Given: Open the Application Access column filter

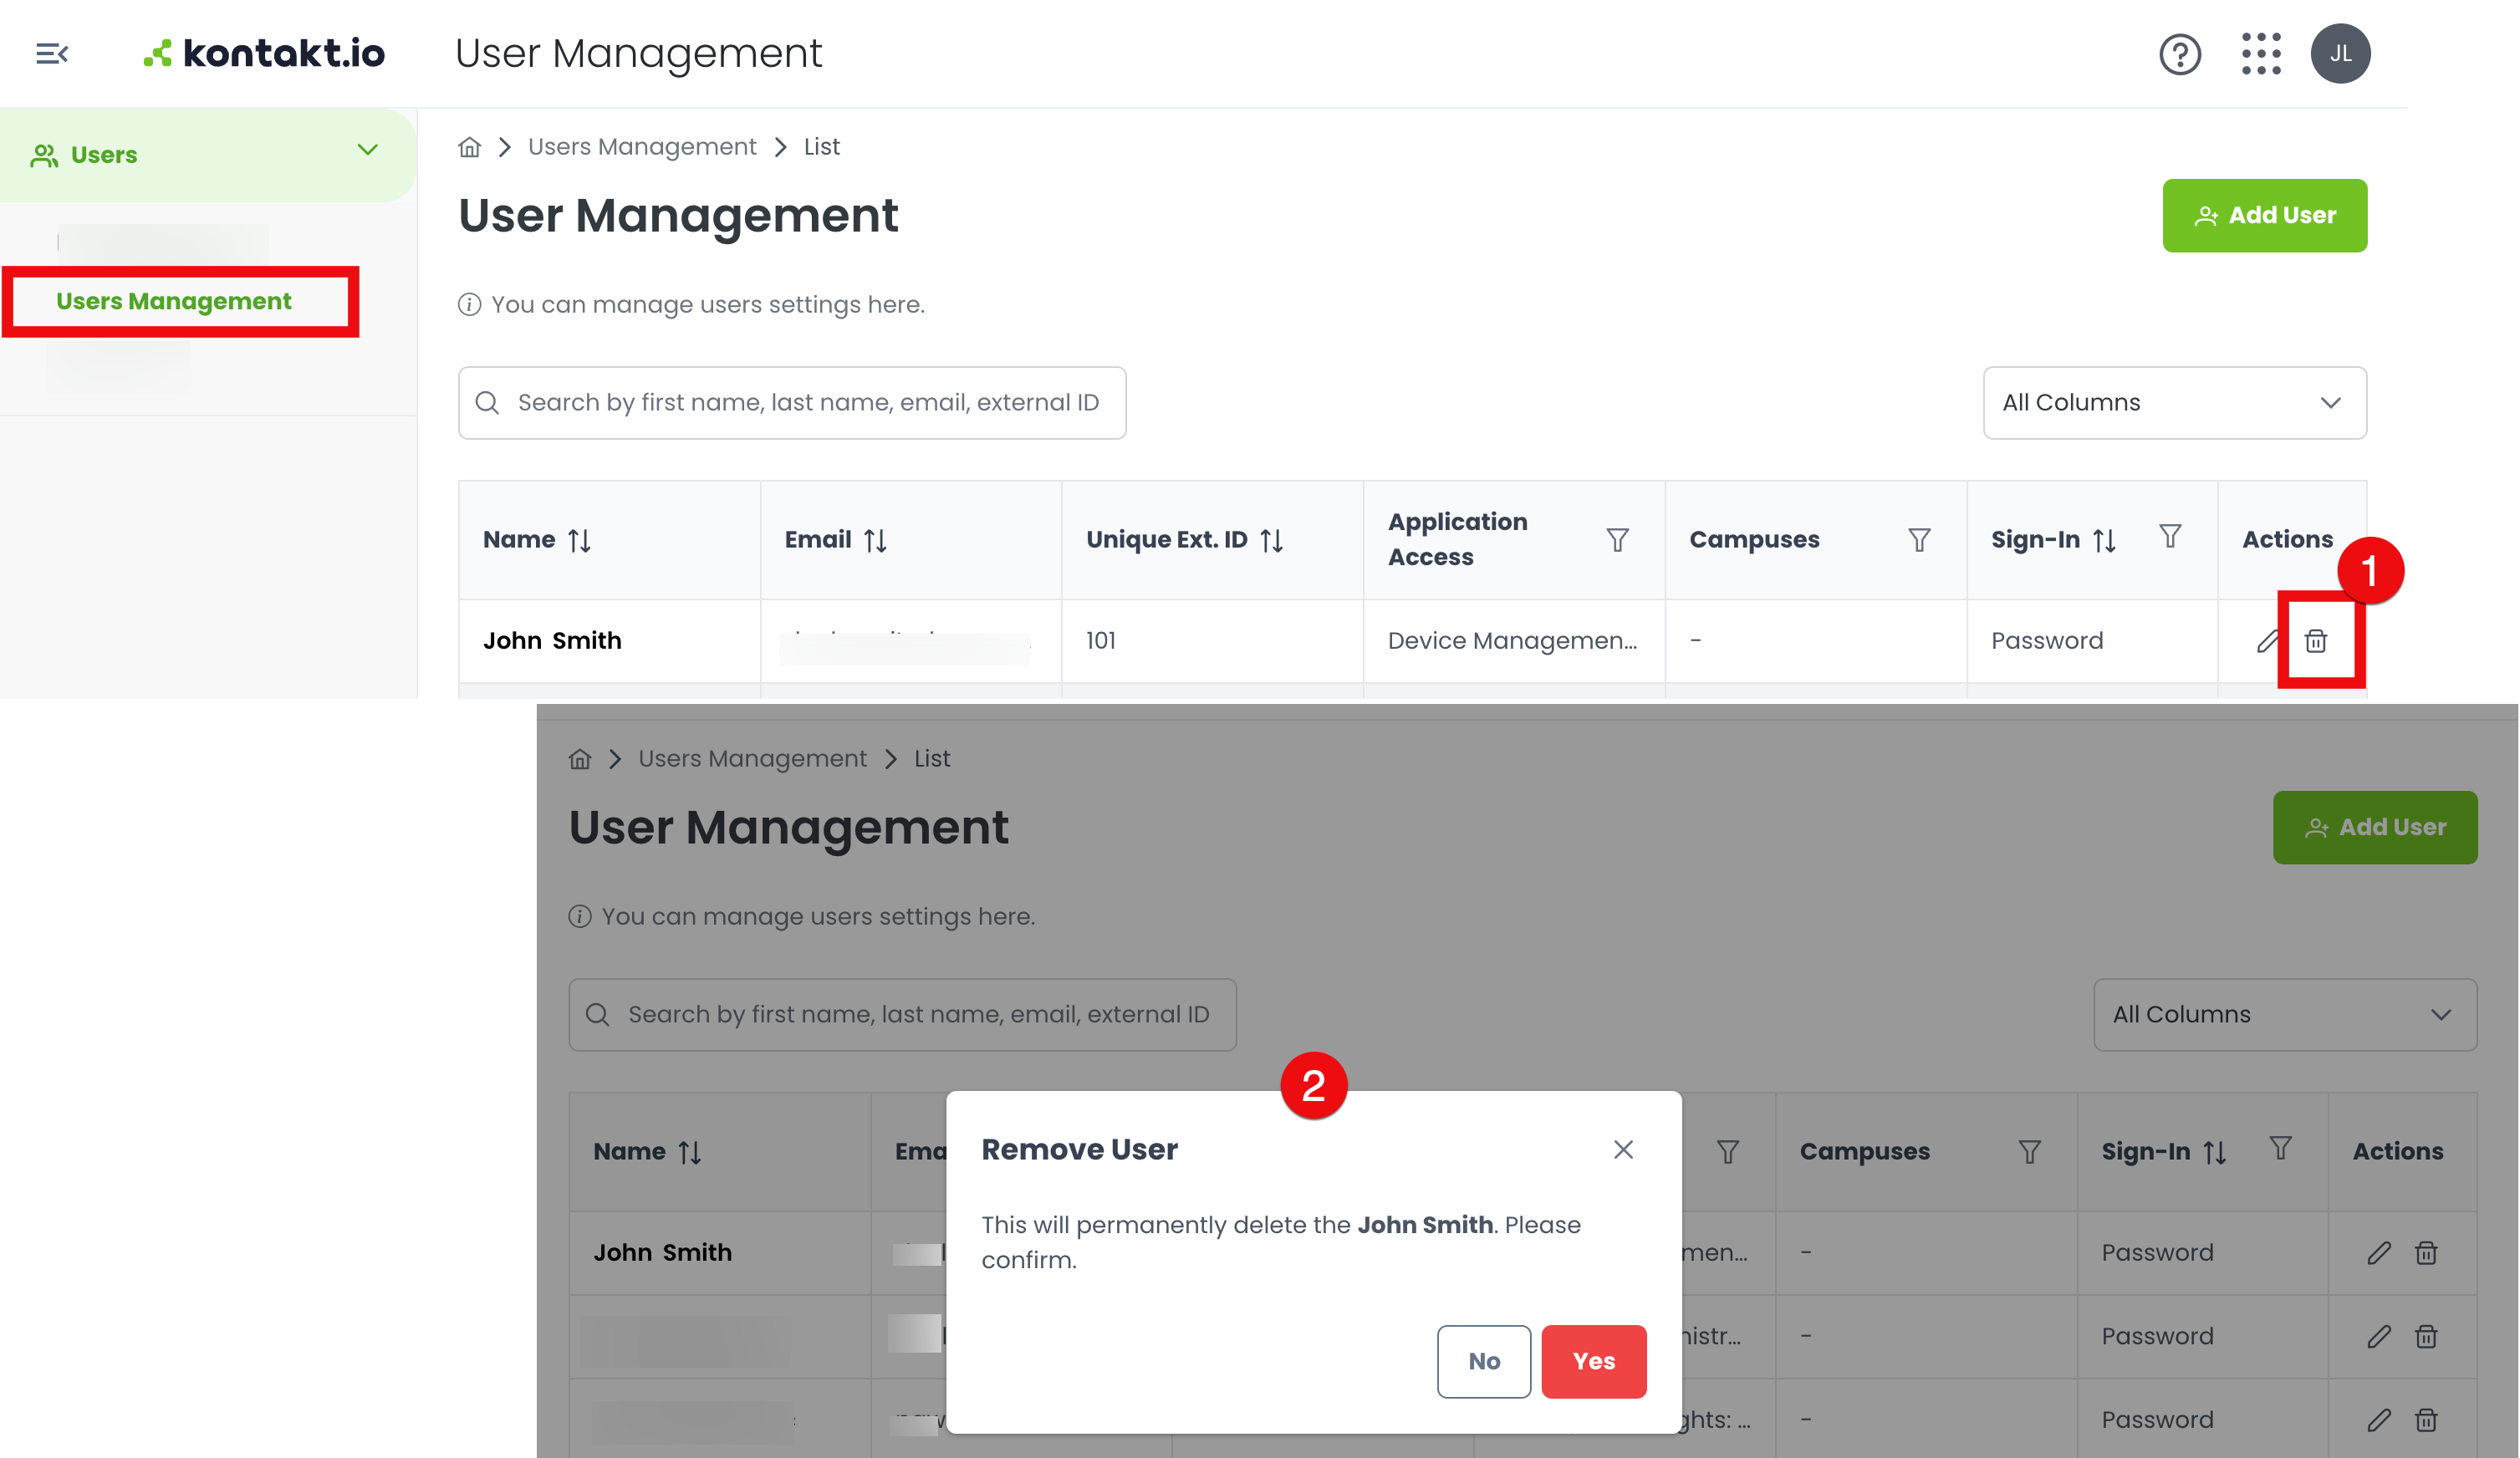Looking at the screenshot, I should (x=1617, y=540).
